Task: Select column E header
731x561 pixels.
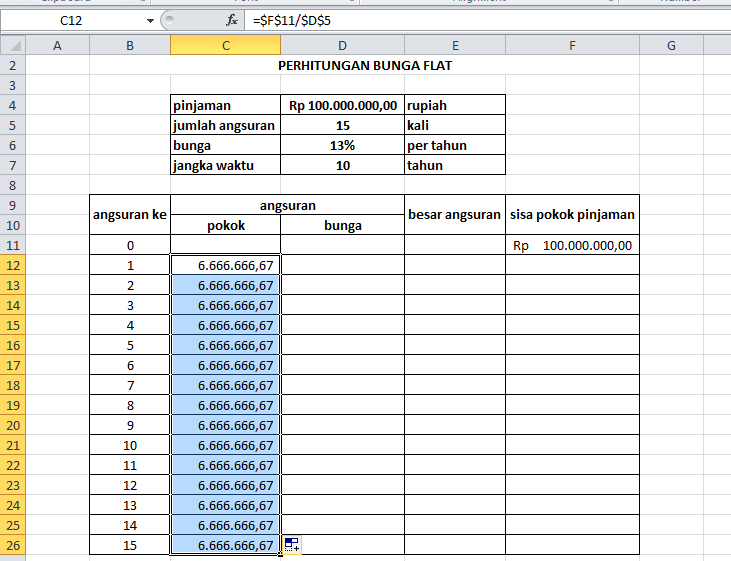Action: tap(455, 46)
